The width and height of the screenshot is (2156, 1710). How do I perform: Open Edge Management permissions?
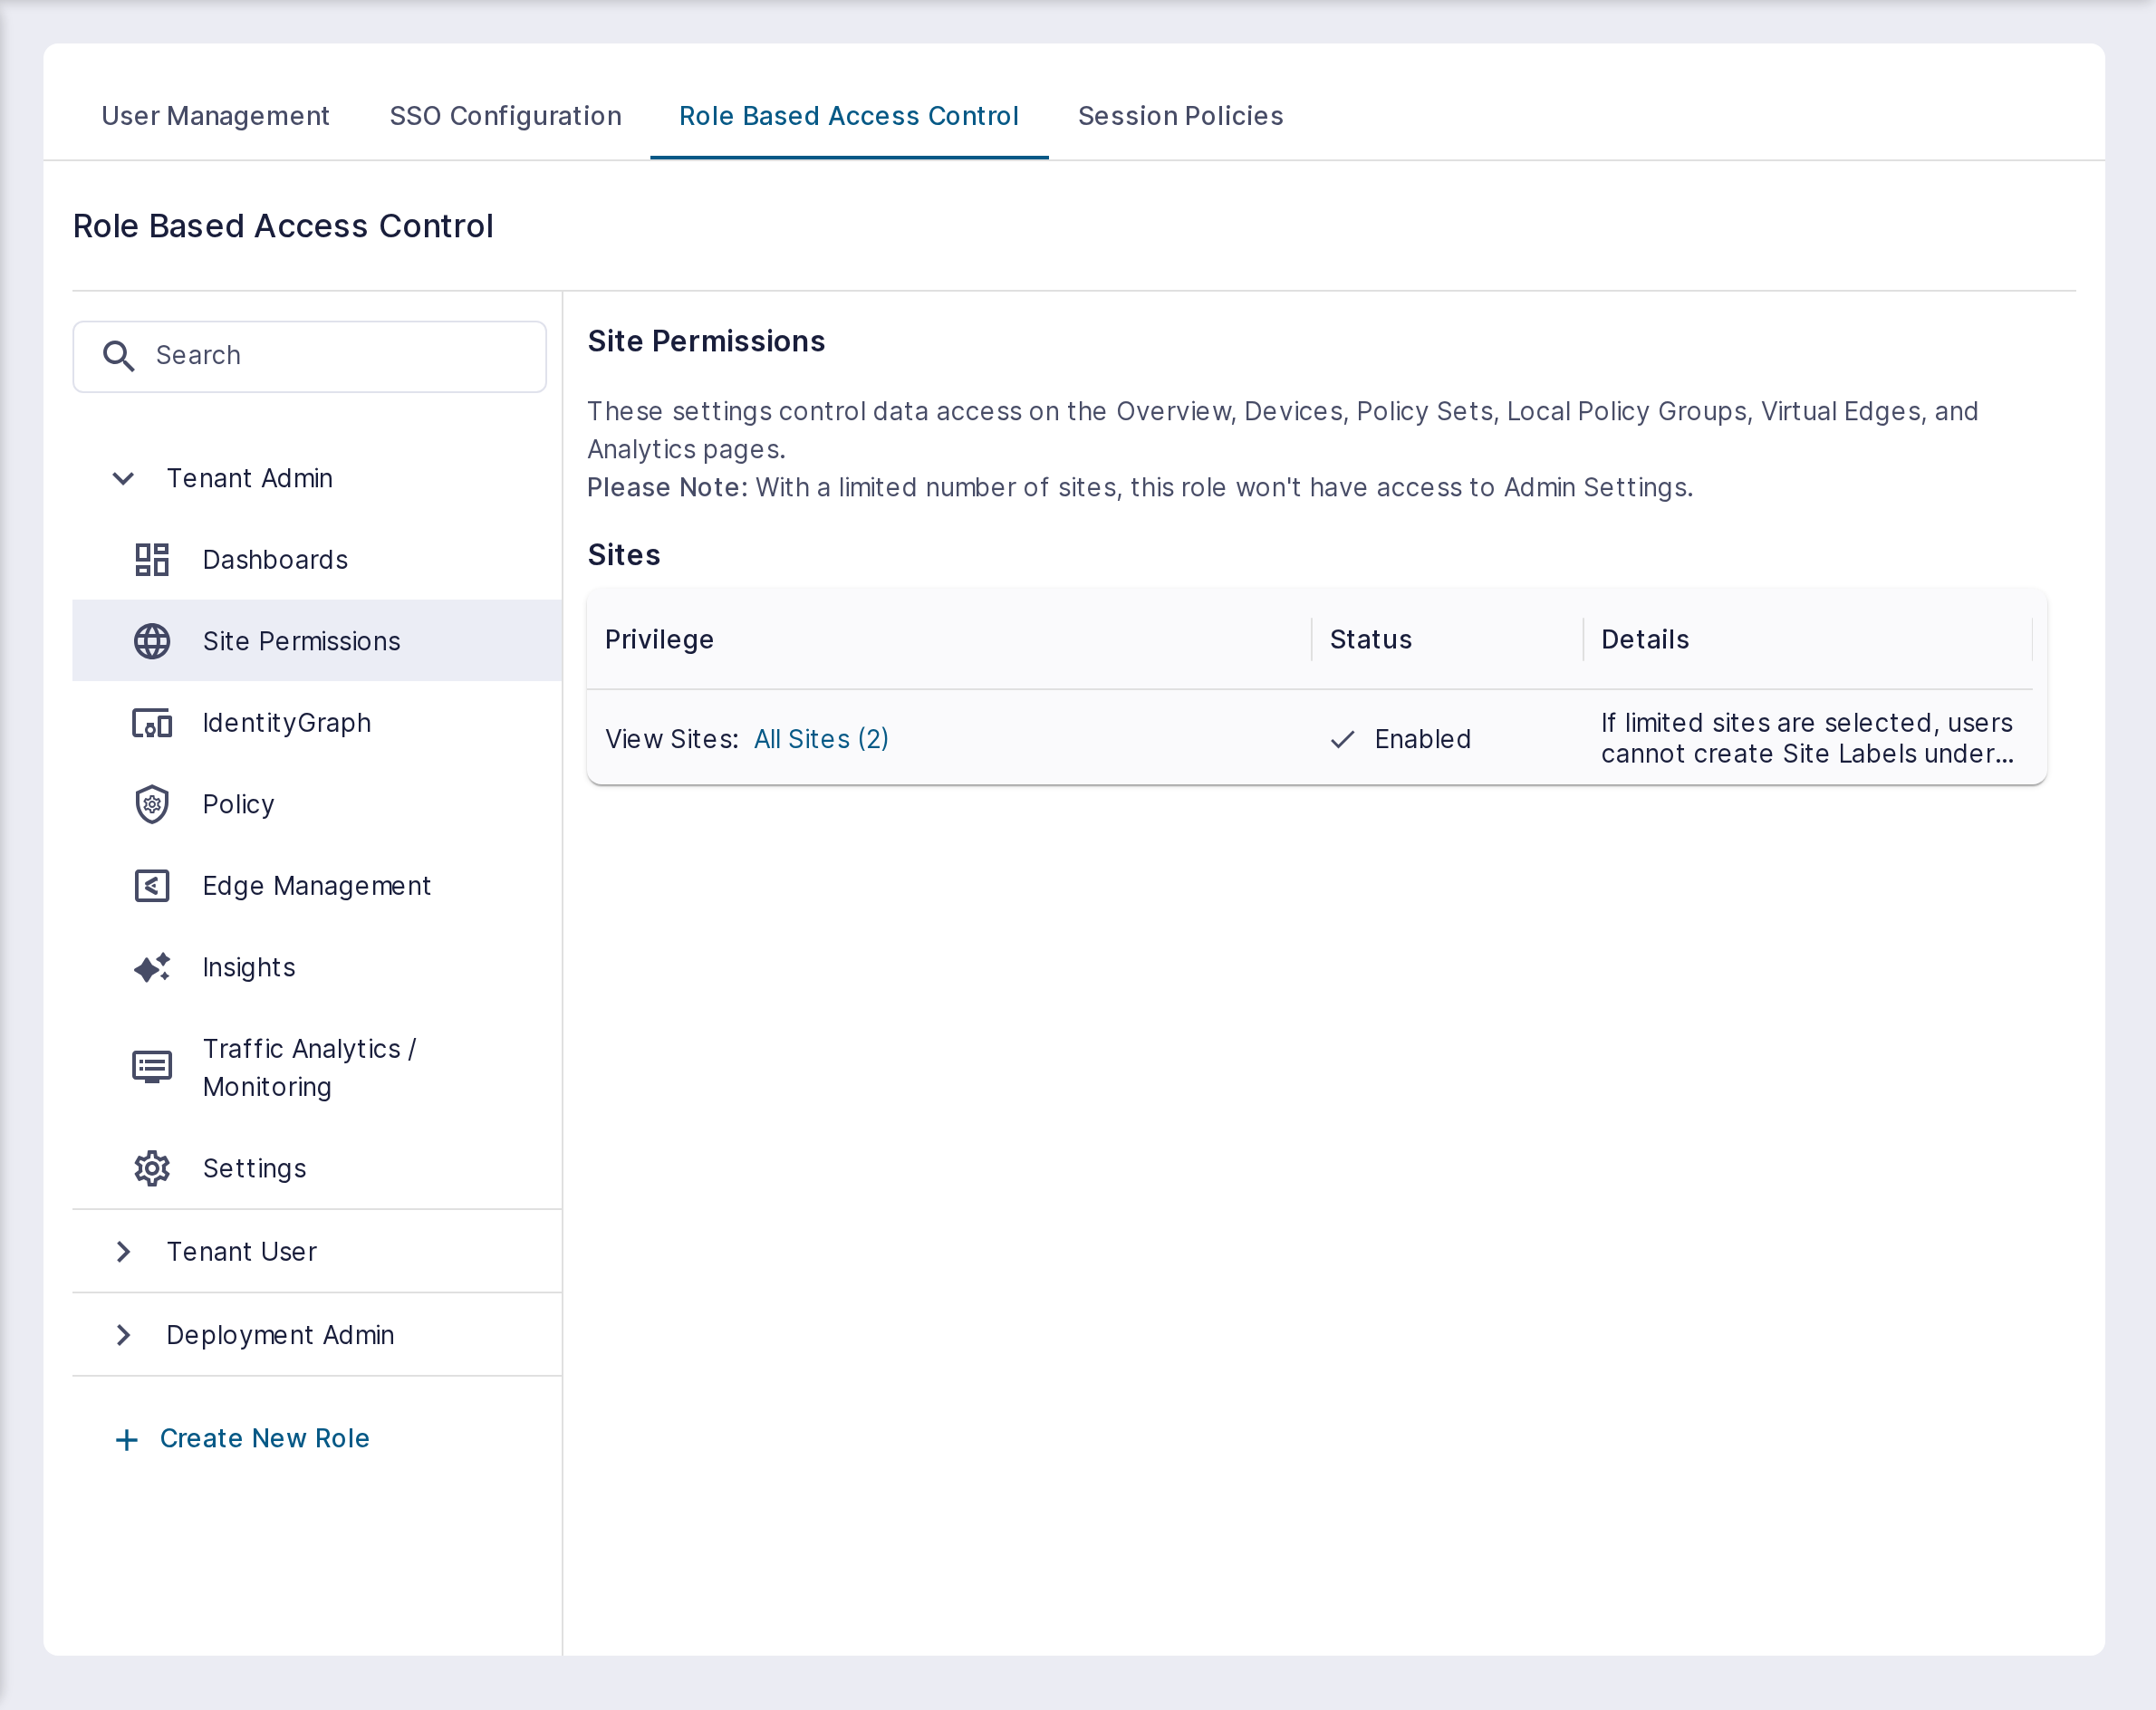(x=317, y=886)
